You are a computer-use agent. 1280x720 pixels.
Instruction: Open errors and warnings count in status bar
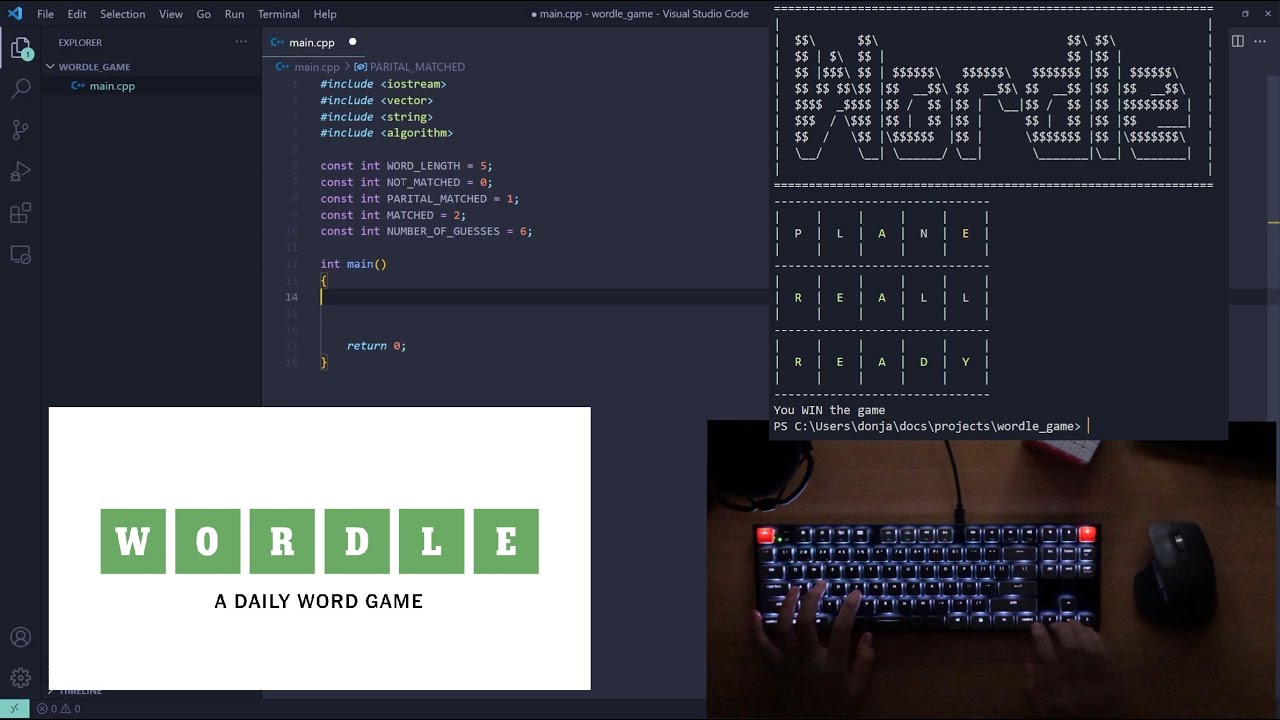[58, 708]
